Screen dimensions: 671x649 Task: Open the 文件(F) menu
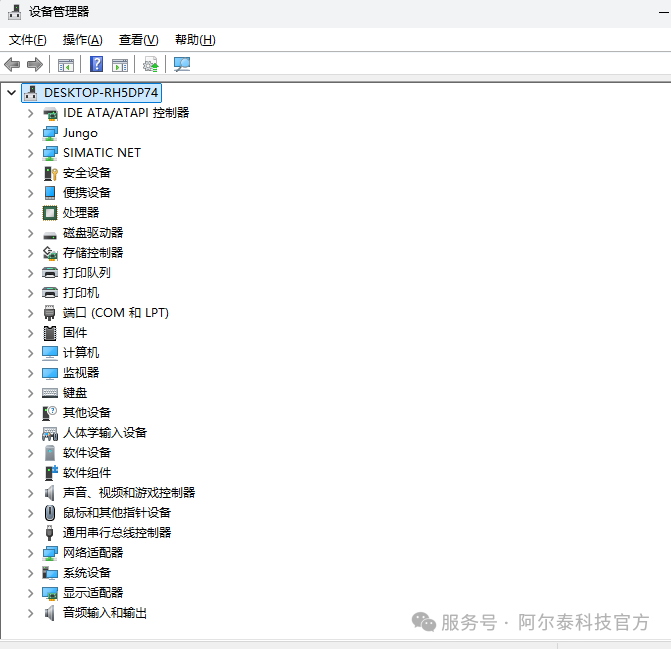pyautogui.click(x=28, y=40)
